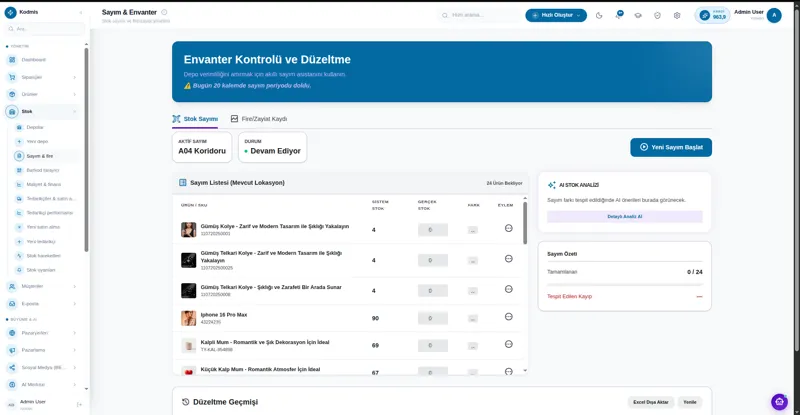Toggle dark mode moon icon

(x=599, y=15)
